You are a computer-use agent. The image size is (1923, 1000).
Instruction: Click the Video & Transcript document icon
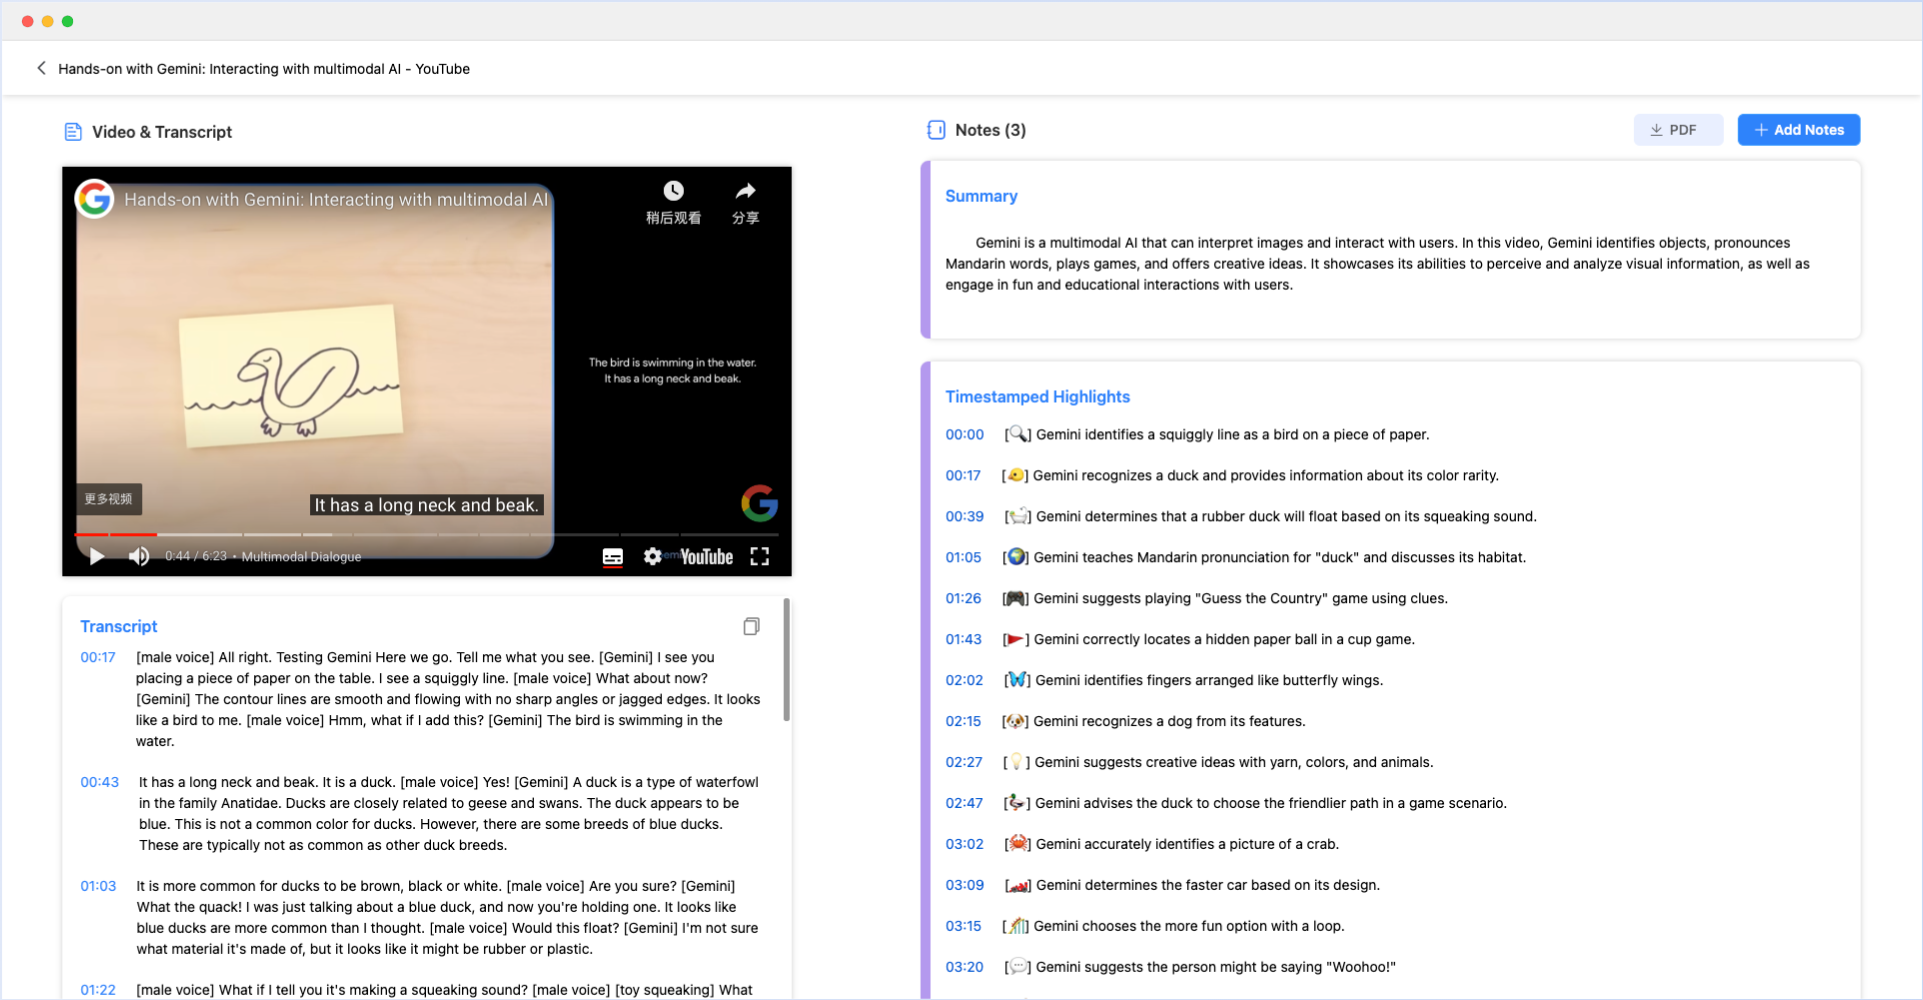[73, 132]
